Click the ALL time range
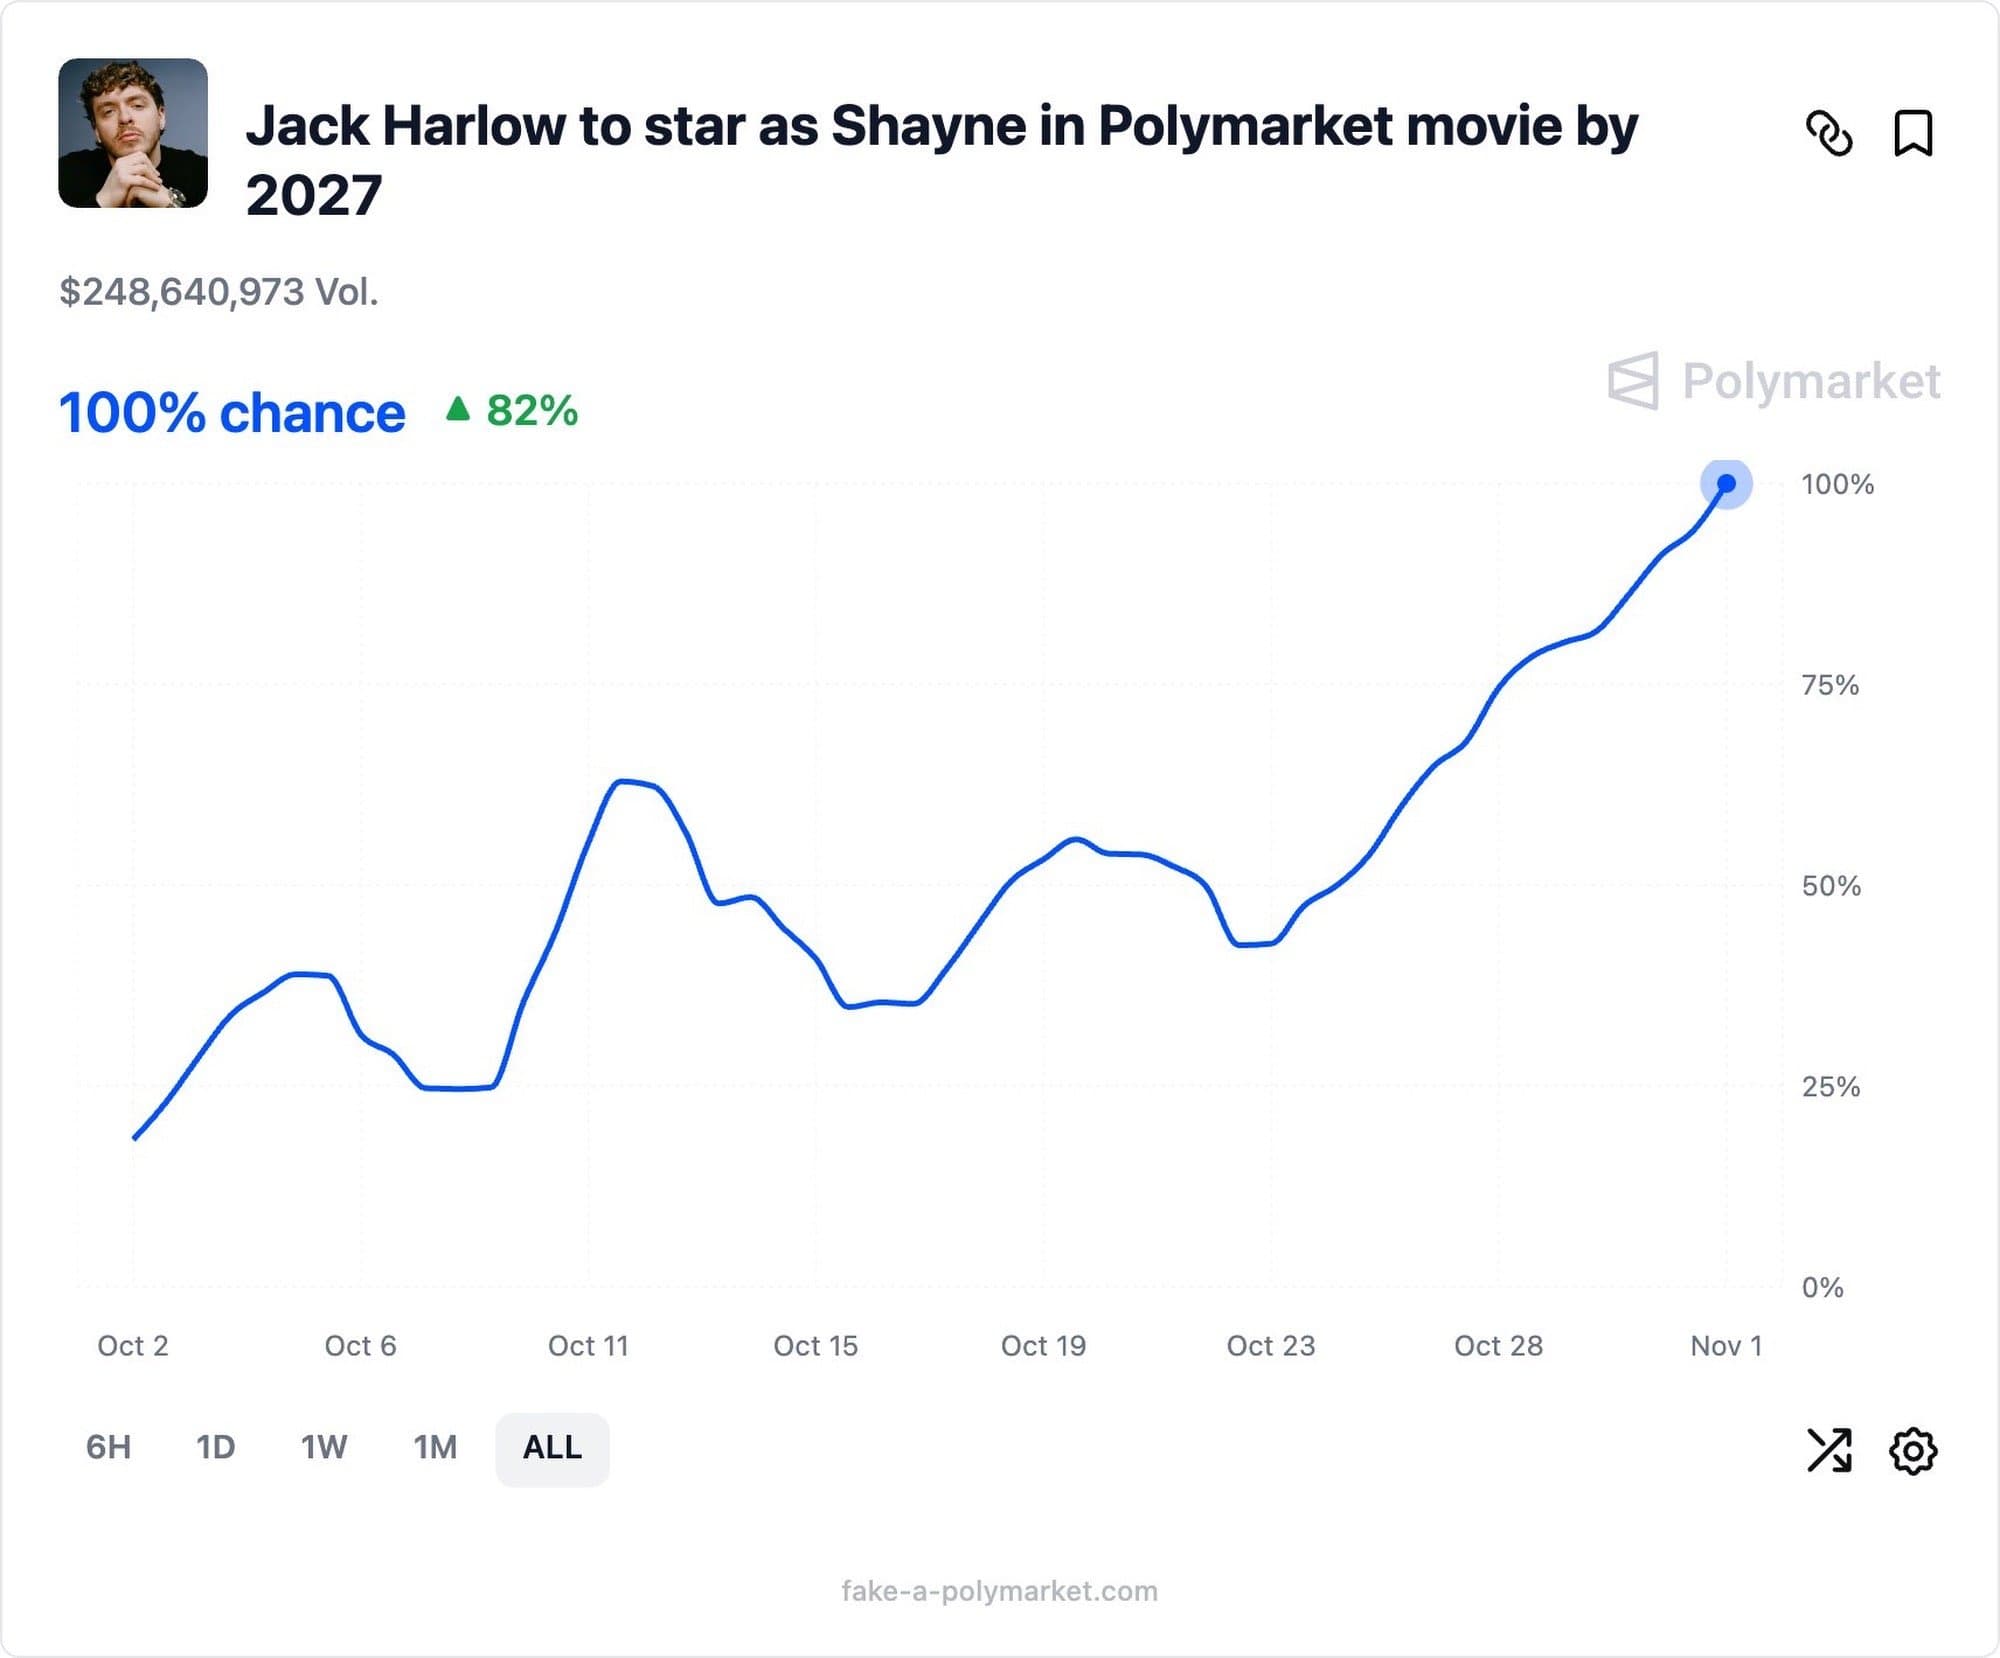2000x1658 pixels. coord(552,1447)
